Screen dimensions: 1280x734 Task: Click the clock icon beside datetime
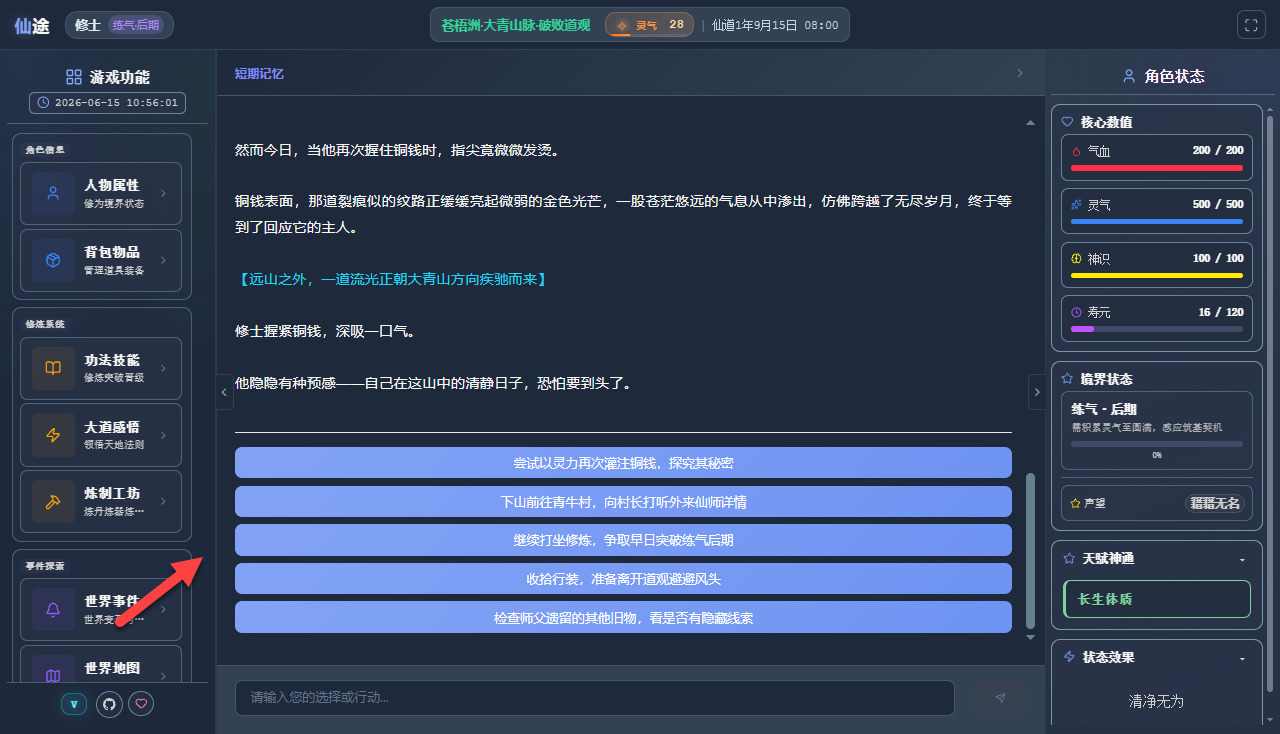pyautogui.click(x=44, y=102)
